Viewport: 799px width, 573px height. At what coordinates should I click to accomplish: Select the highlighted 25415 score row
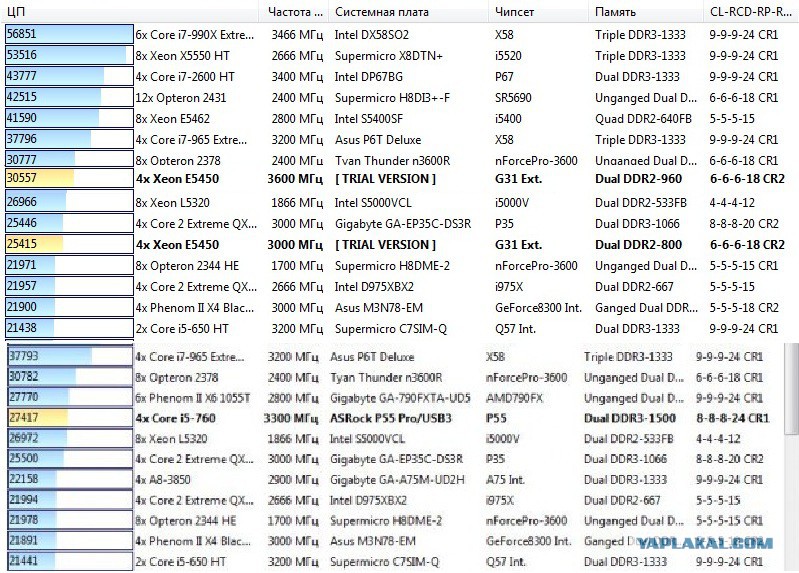tap(395, 244)
